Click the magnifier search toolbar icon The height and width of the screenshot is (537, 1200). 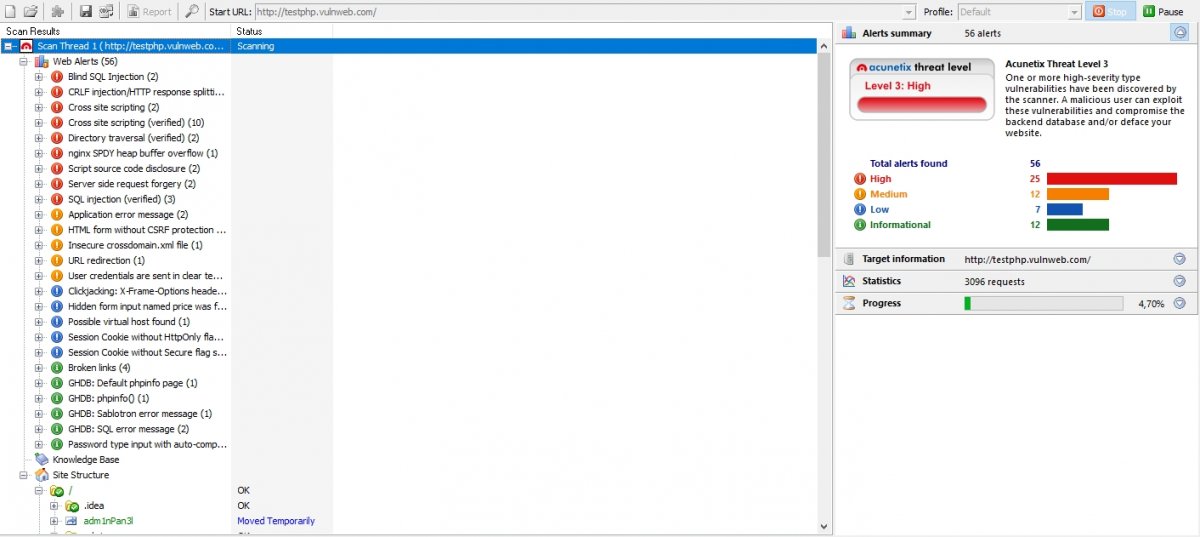[192, 11]
